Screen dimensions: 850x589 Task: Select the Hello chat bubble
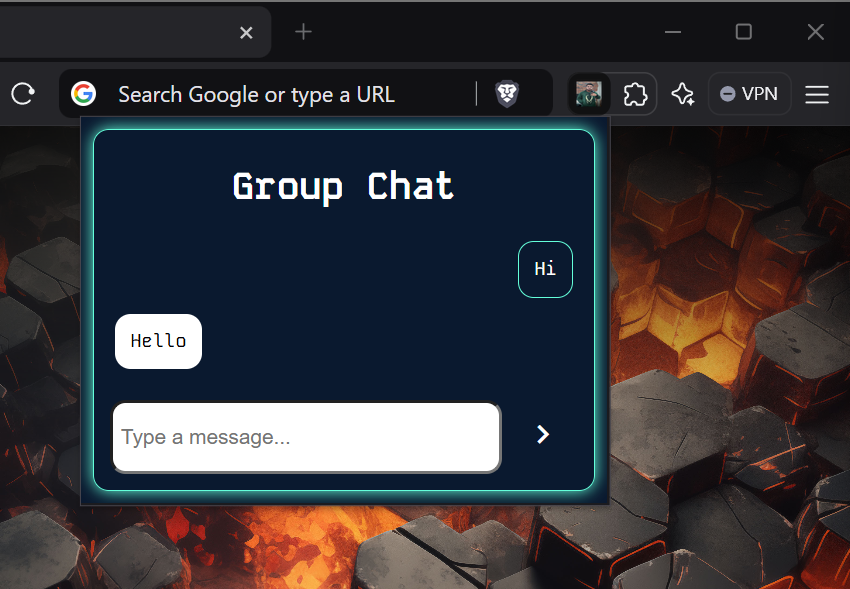point(158,341)
